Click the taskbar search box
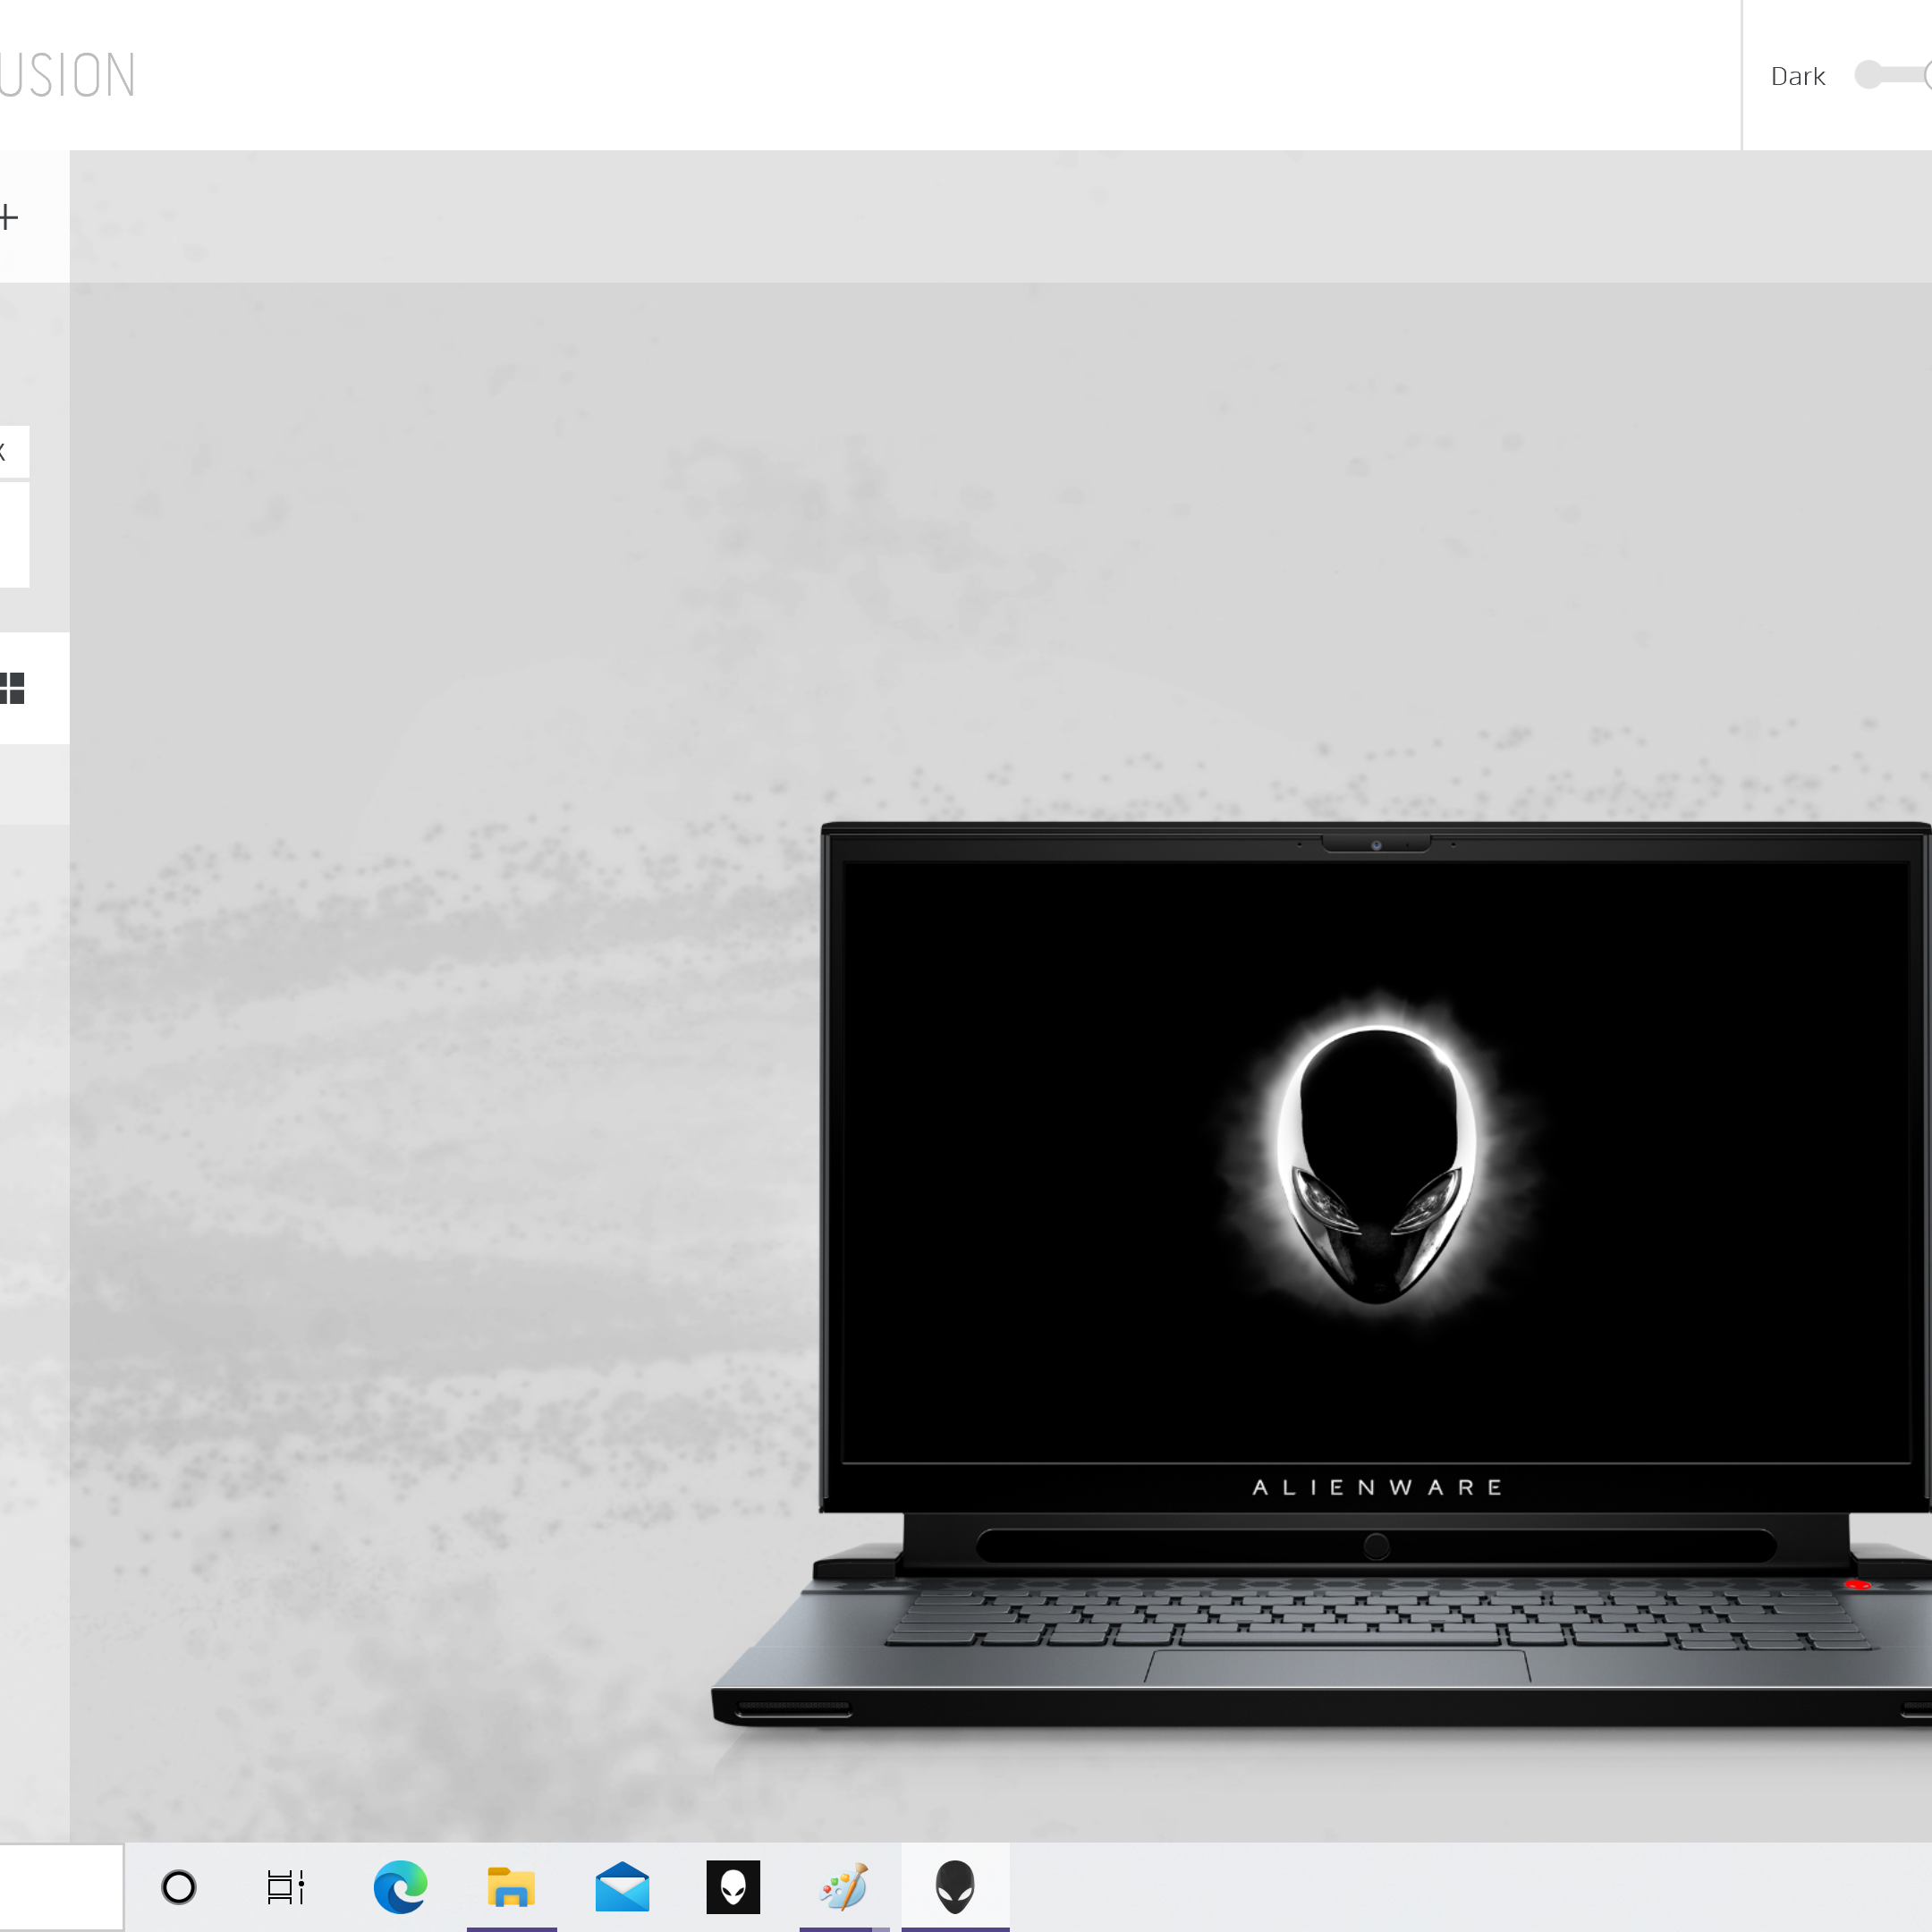 click(61, 1888)
